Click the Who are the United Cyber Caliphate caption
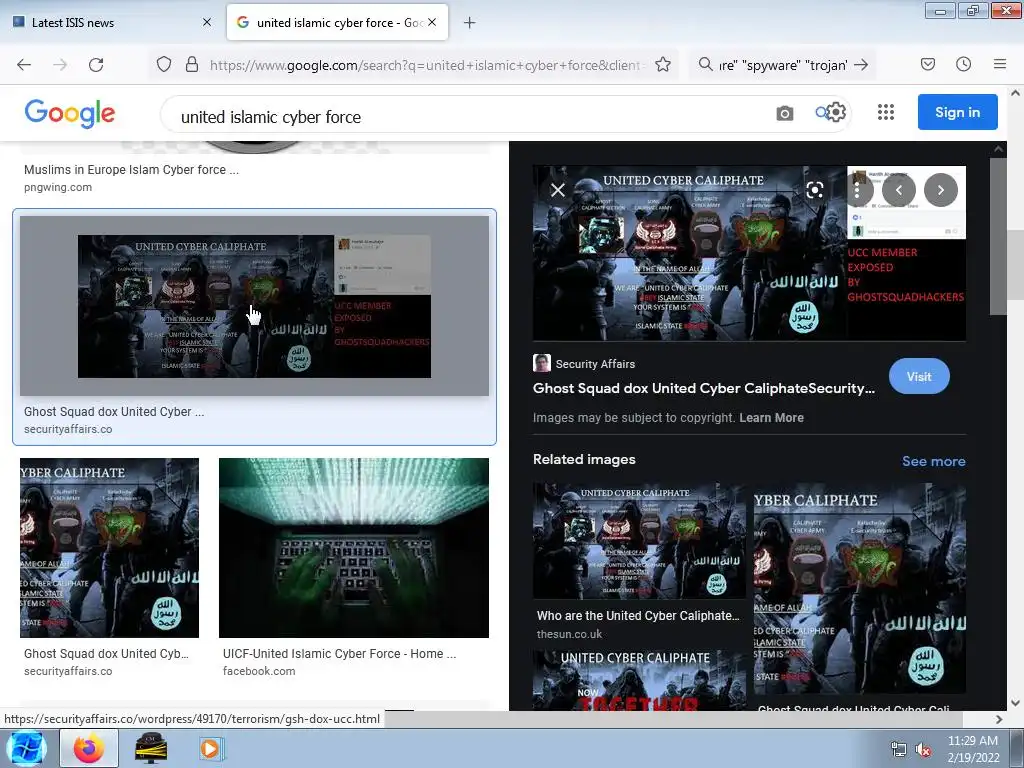This screenshot has width=1024, height=768. [638, 616]
